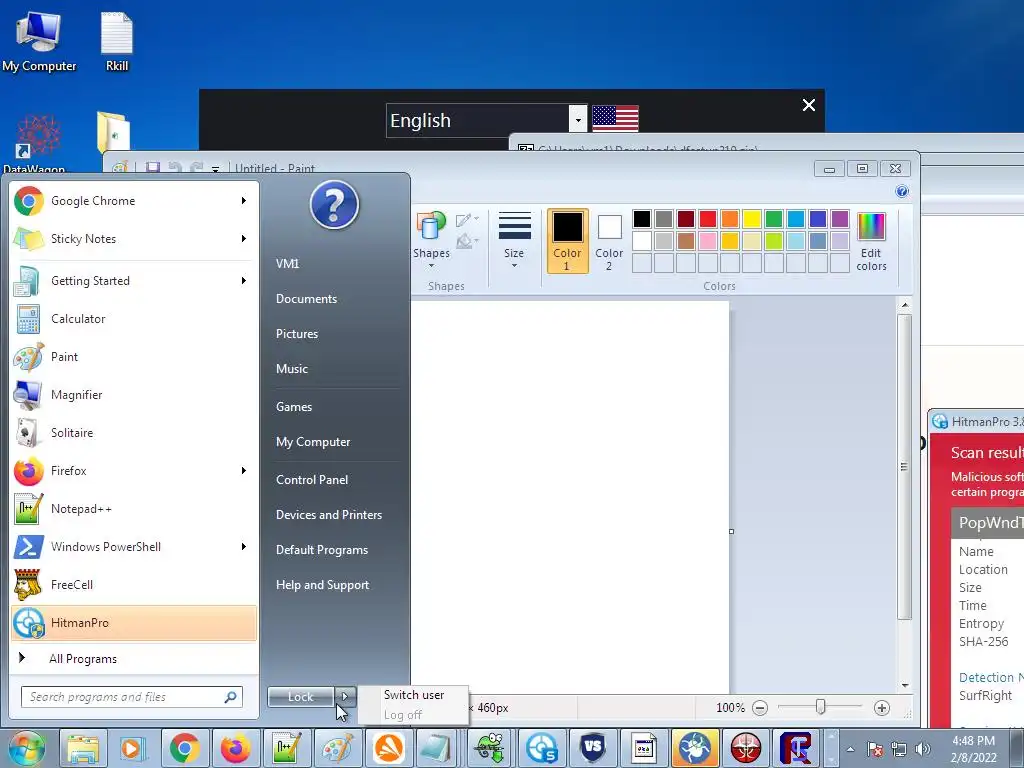The width and height of the screenshot is (1024, 768).
Task: Open VM1 user folder link
Action: pos(287,264)
